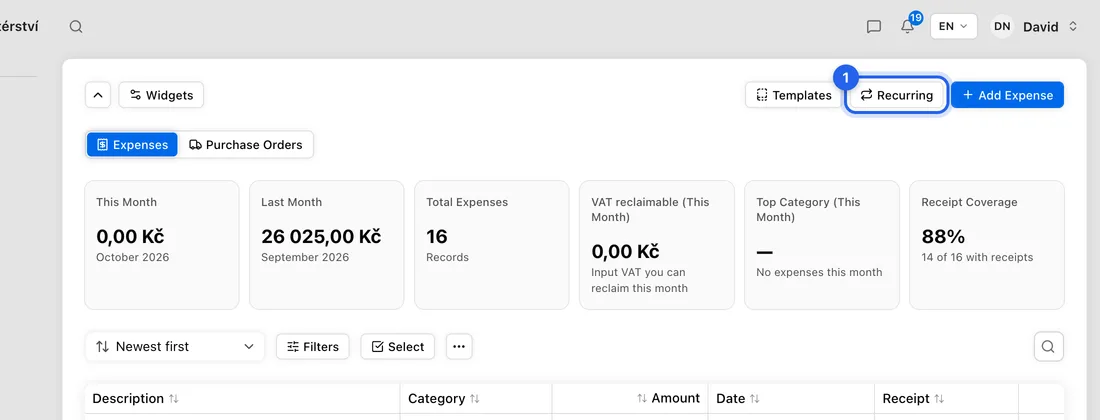Expand the David account menu

[1049, 27]
